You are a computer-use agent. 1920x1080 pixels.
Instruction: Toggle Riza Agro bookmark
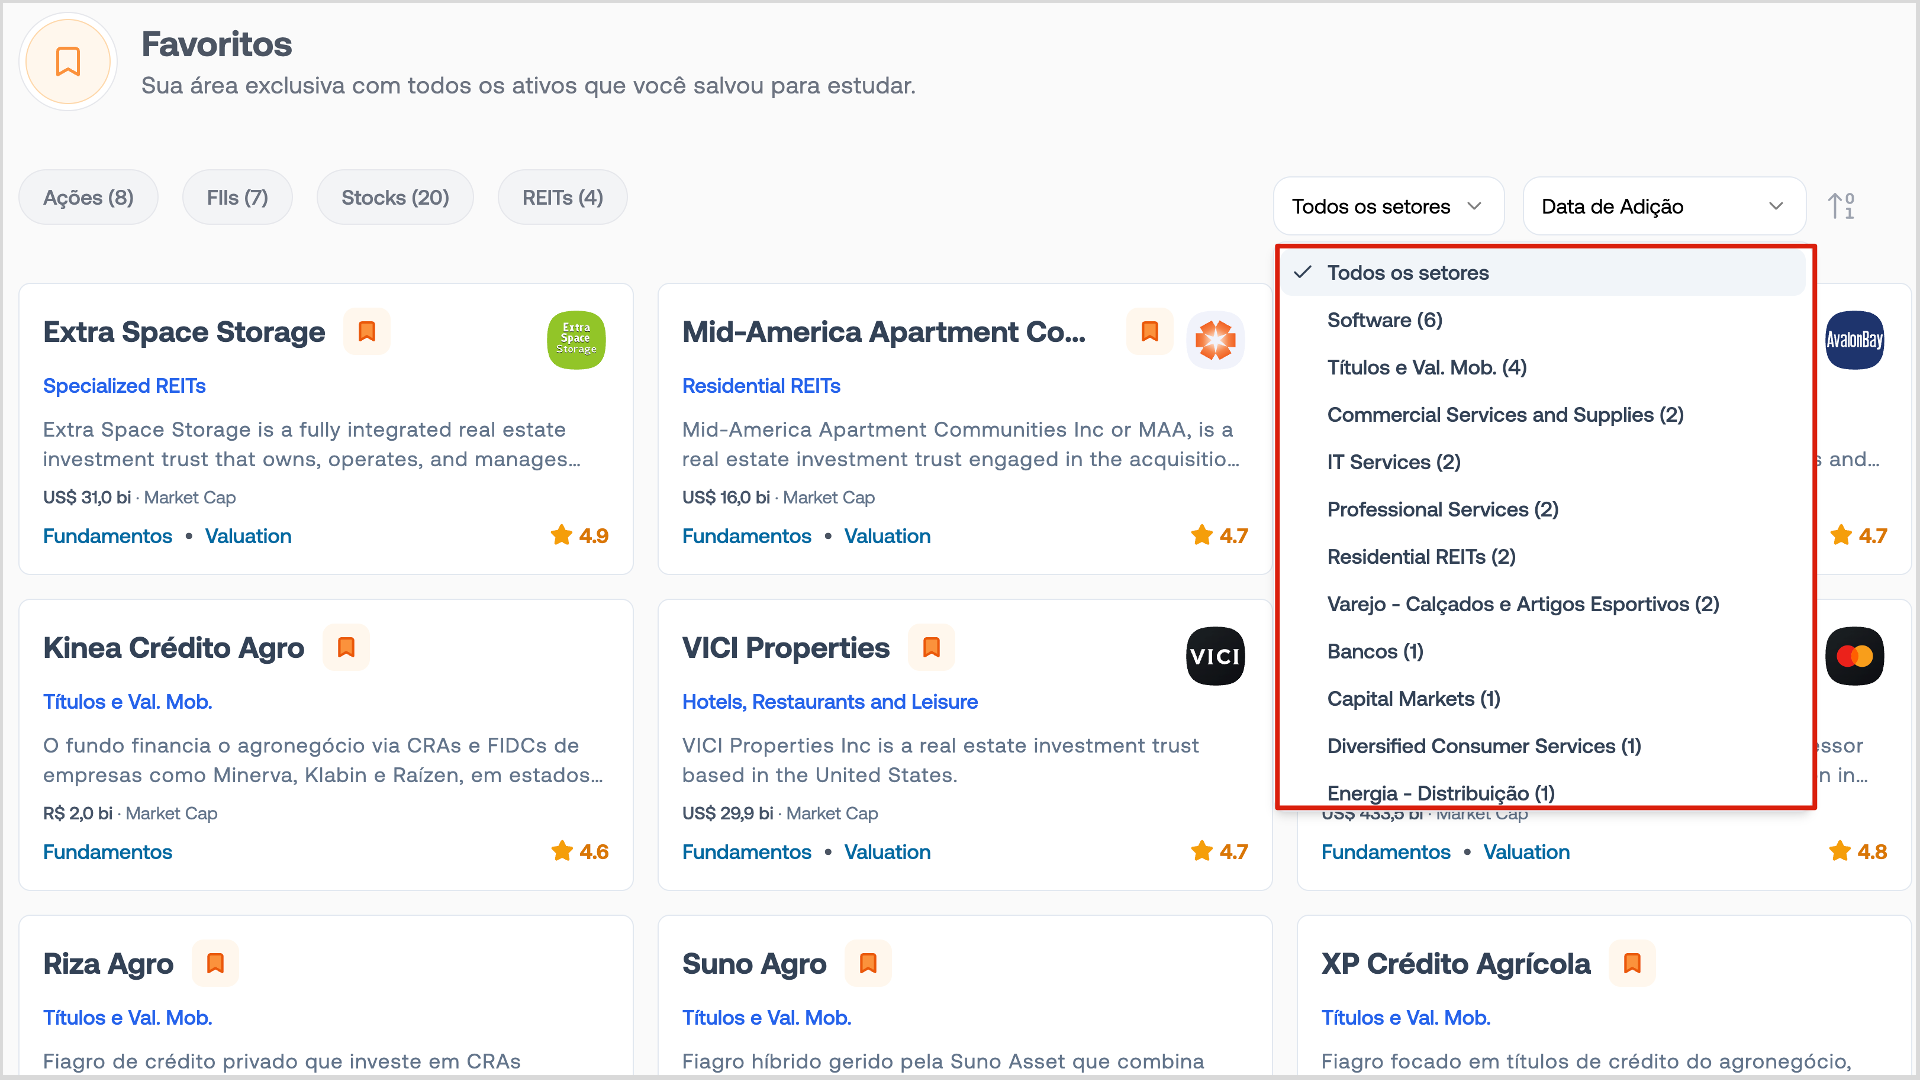(215, 964)
